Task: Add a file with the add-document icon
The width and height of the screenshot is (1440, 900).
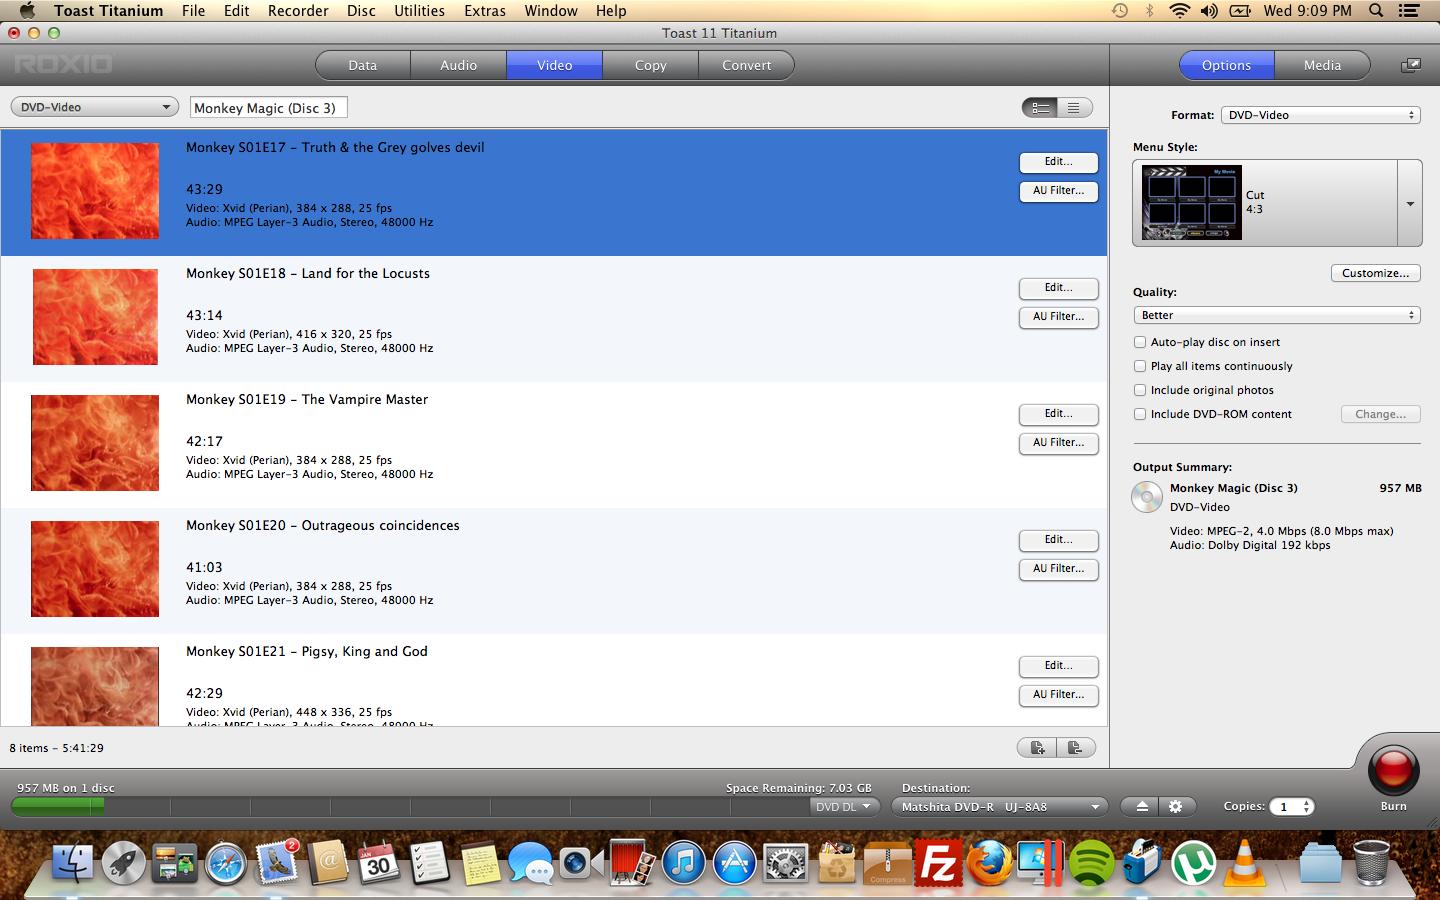Action: [1037, 748]
